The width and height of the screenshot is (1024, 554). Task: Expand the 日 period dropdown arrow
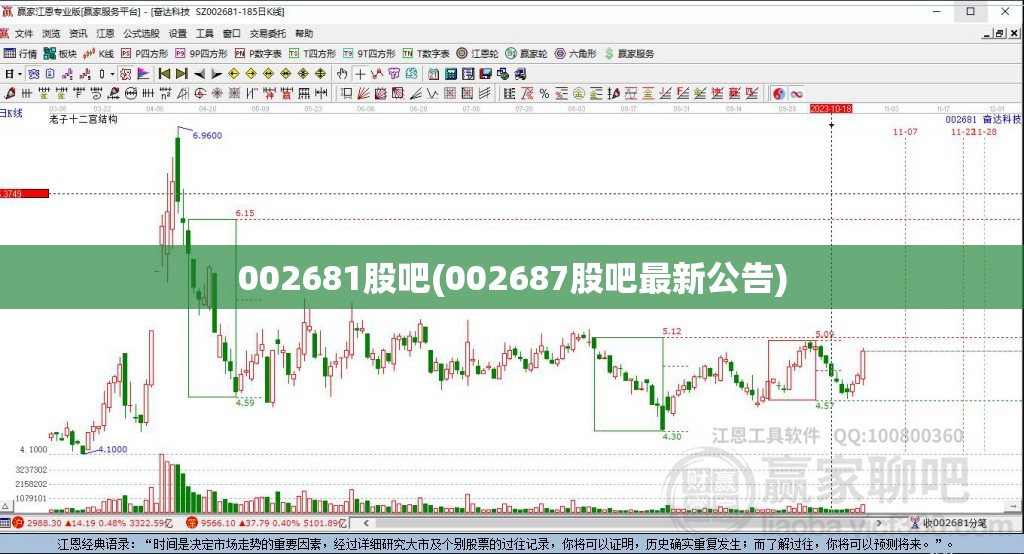click(20, 74)
